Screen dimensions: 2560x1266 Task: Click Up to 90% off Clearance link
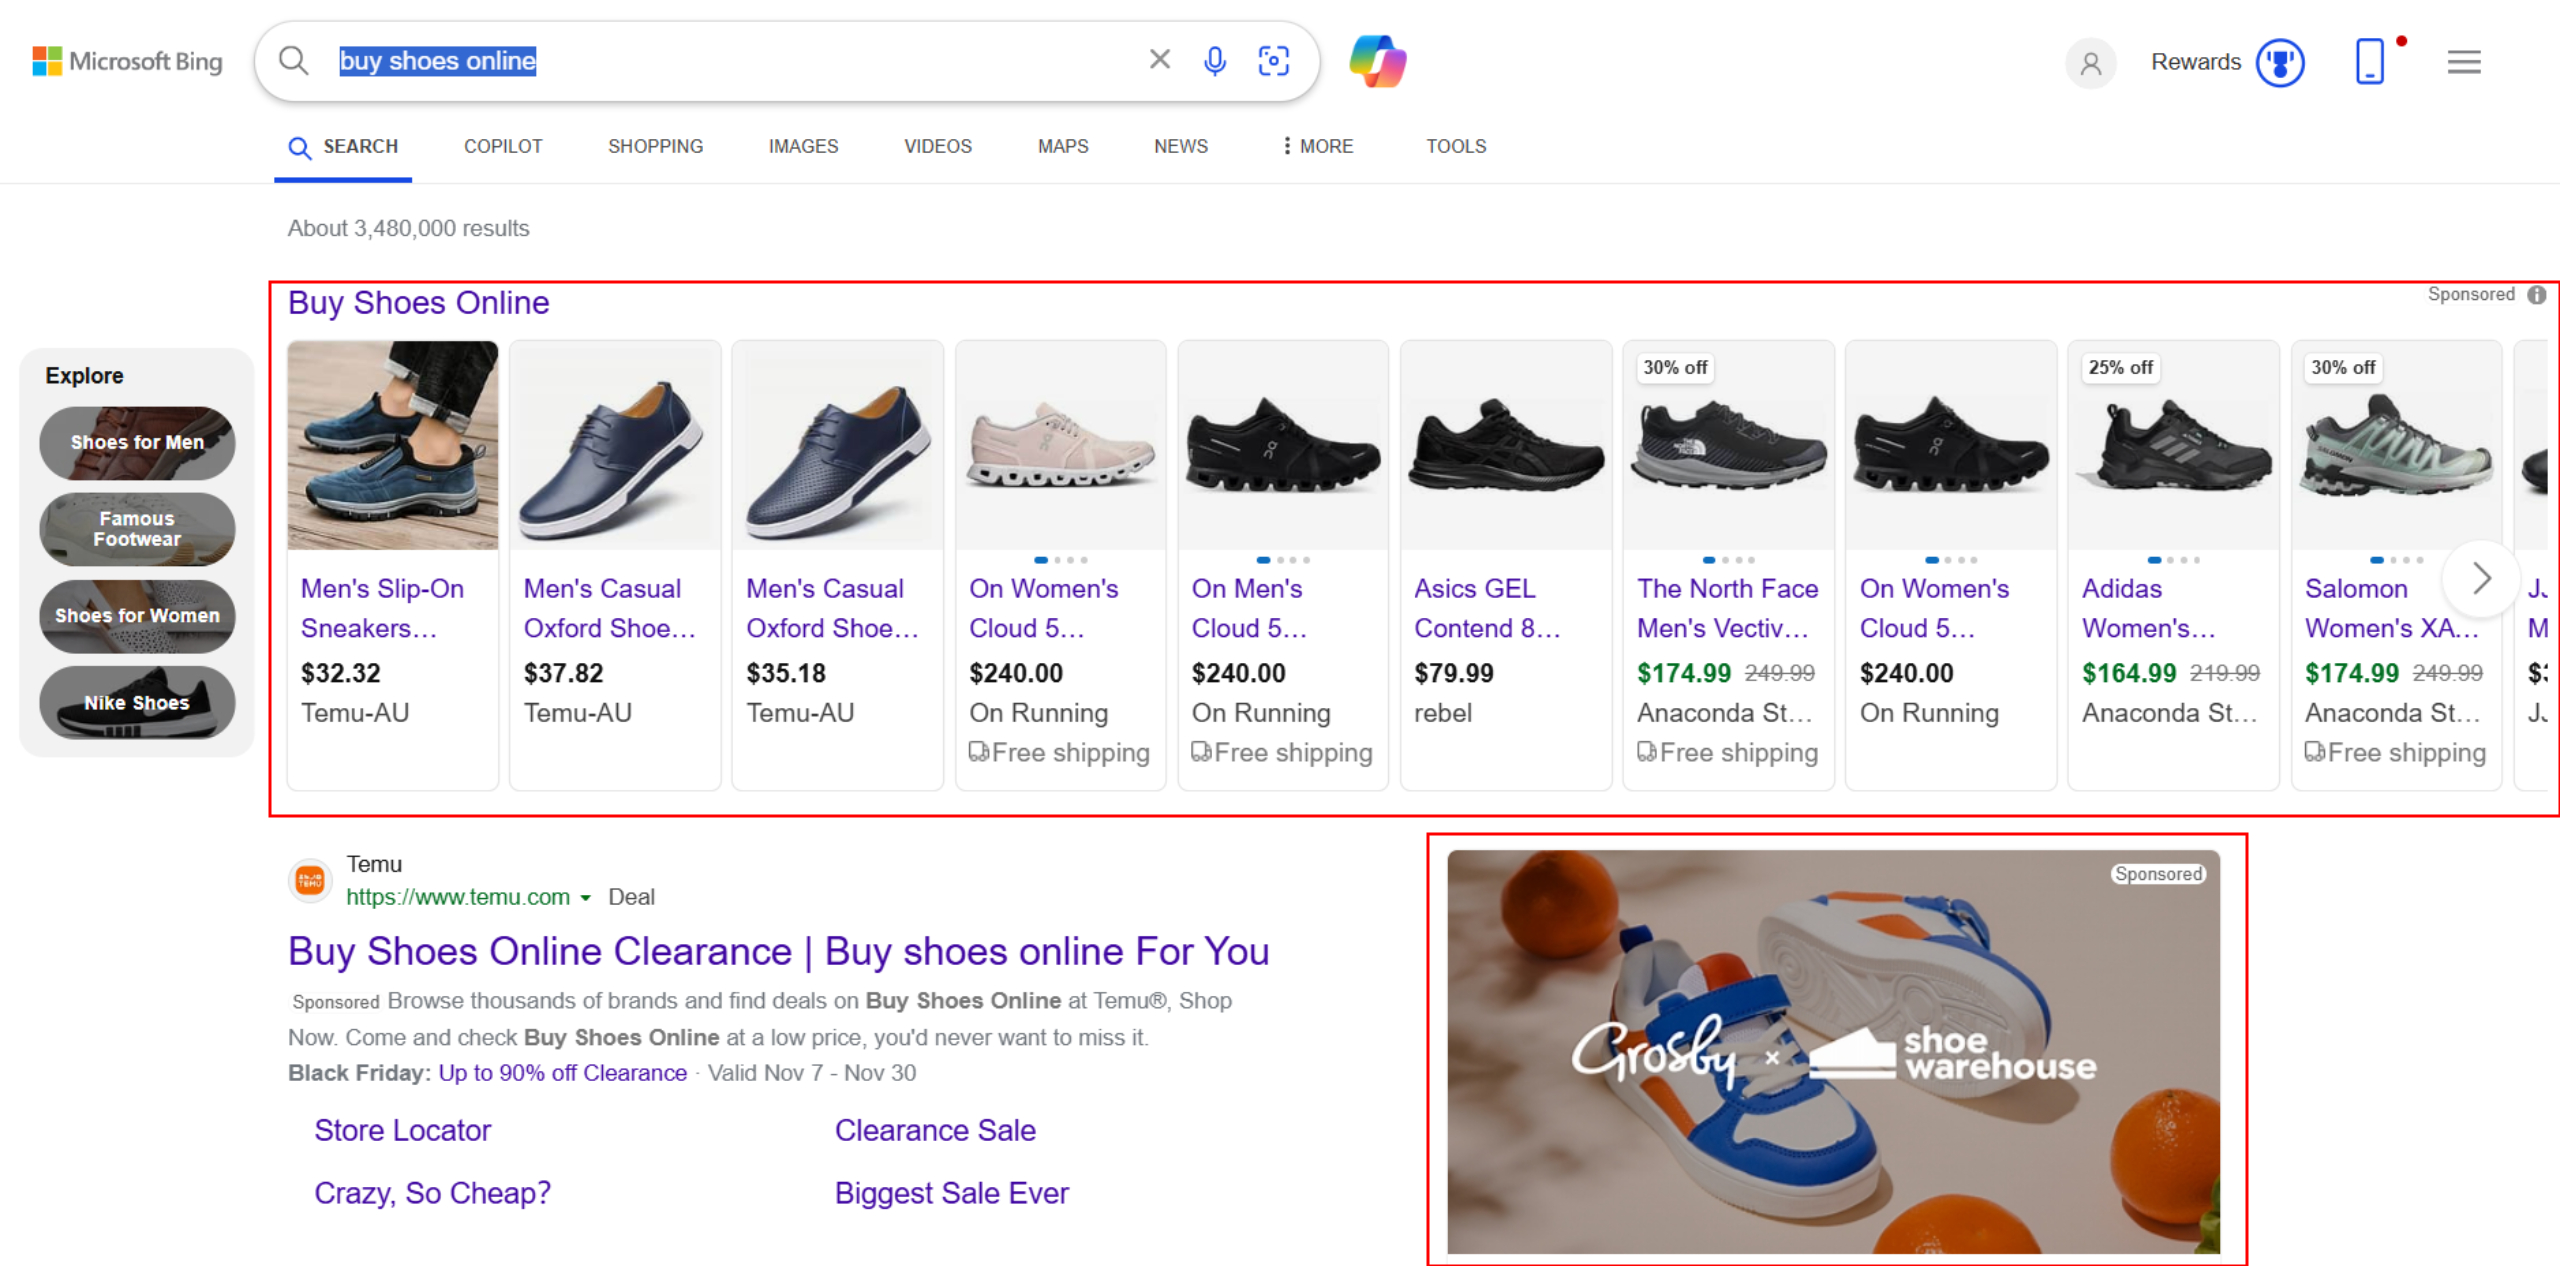pyautogui.click(x=562, y=1073)
